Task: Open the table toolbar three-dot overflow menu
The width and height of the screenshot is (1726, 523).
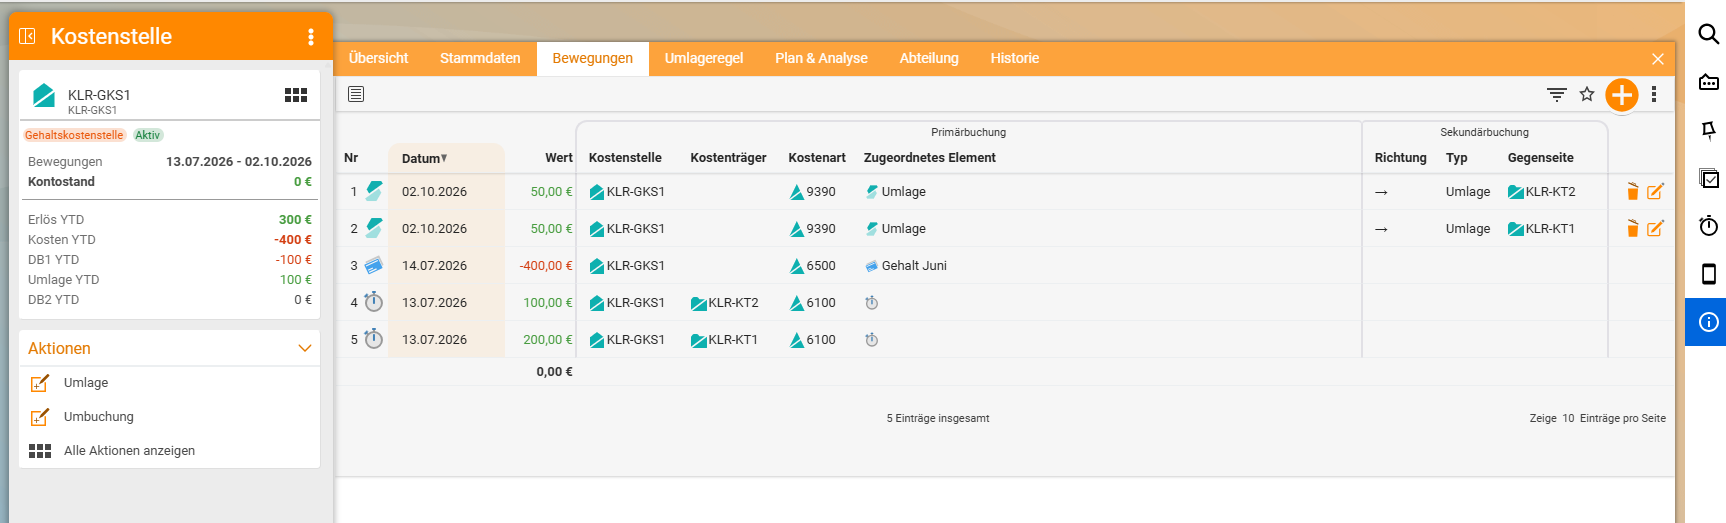Action: tap(1654, 94)
